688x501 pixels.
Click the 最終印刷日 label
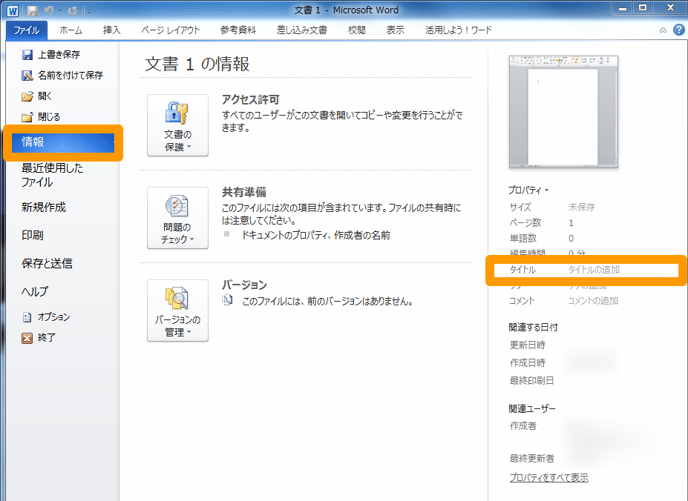(532, 380)
